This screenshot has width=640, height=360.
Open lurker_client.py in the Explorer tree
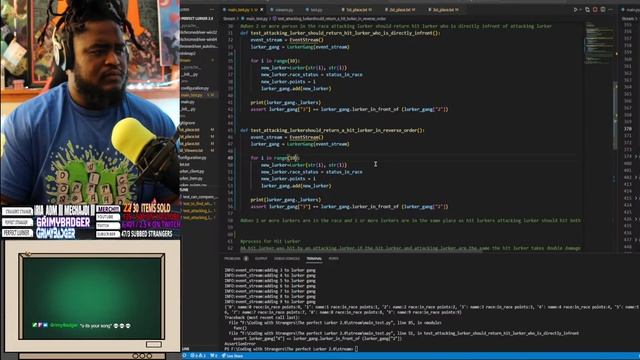tap(192, 171)
